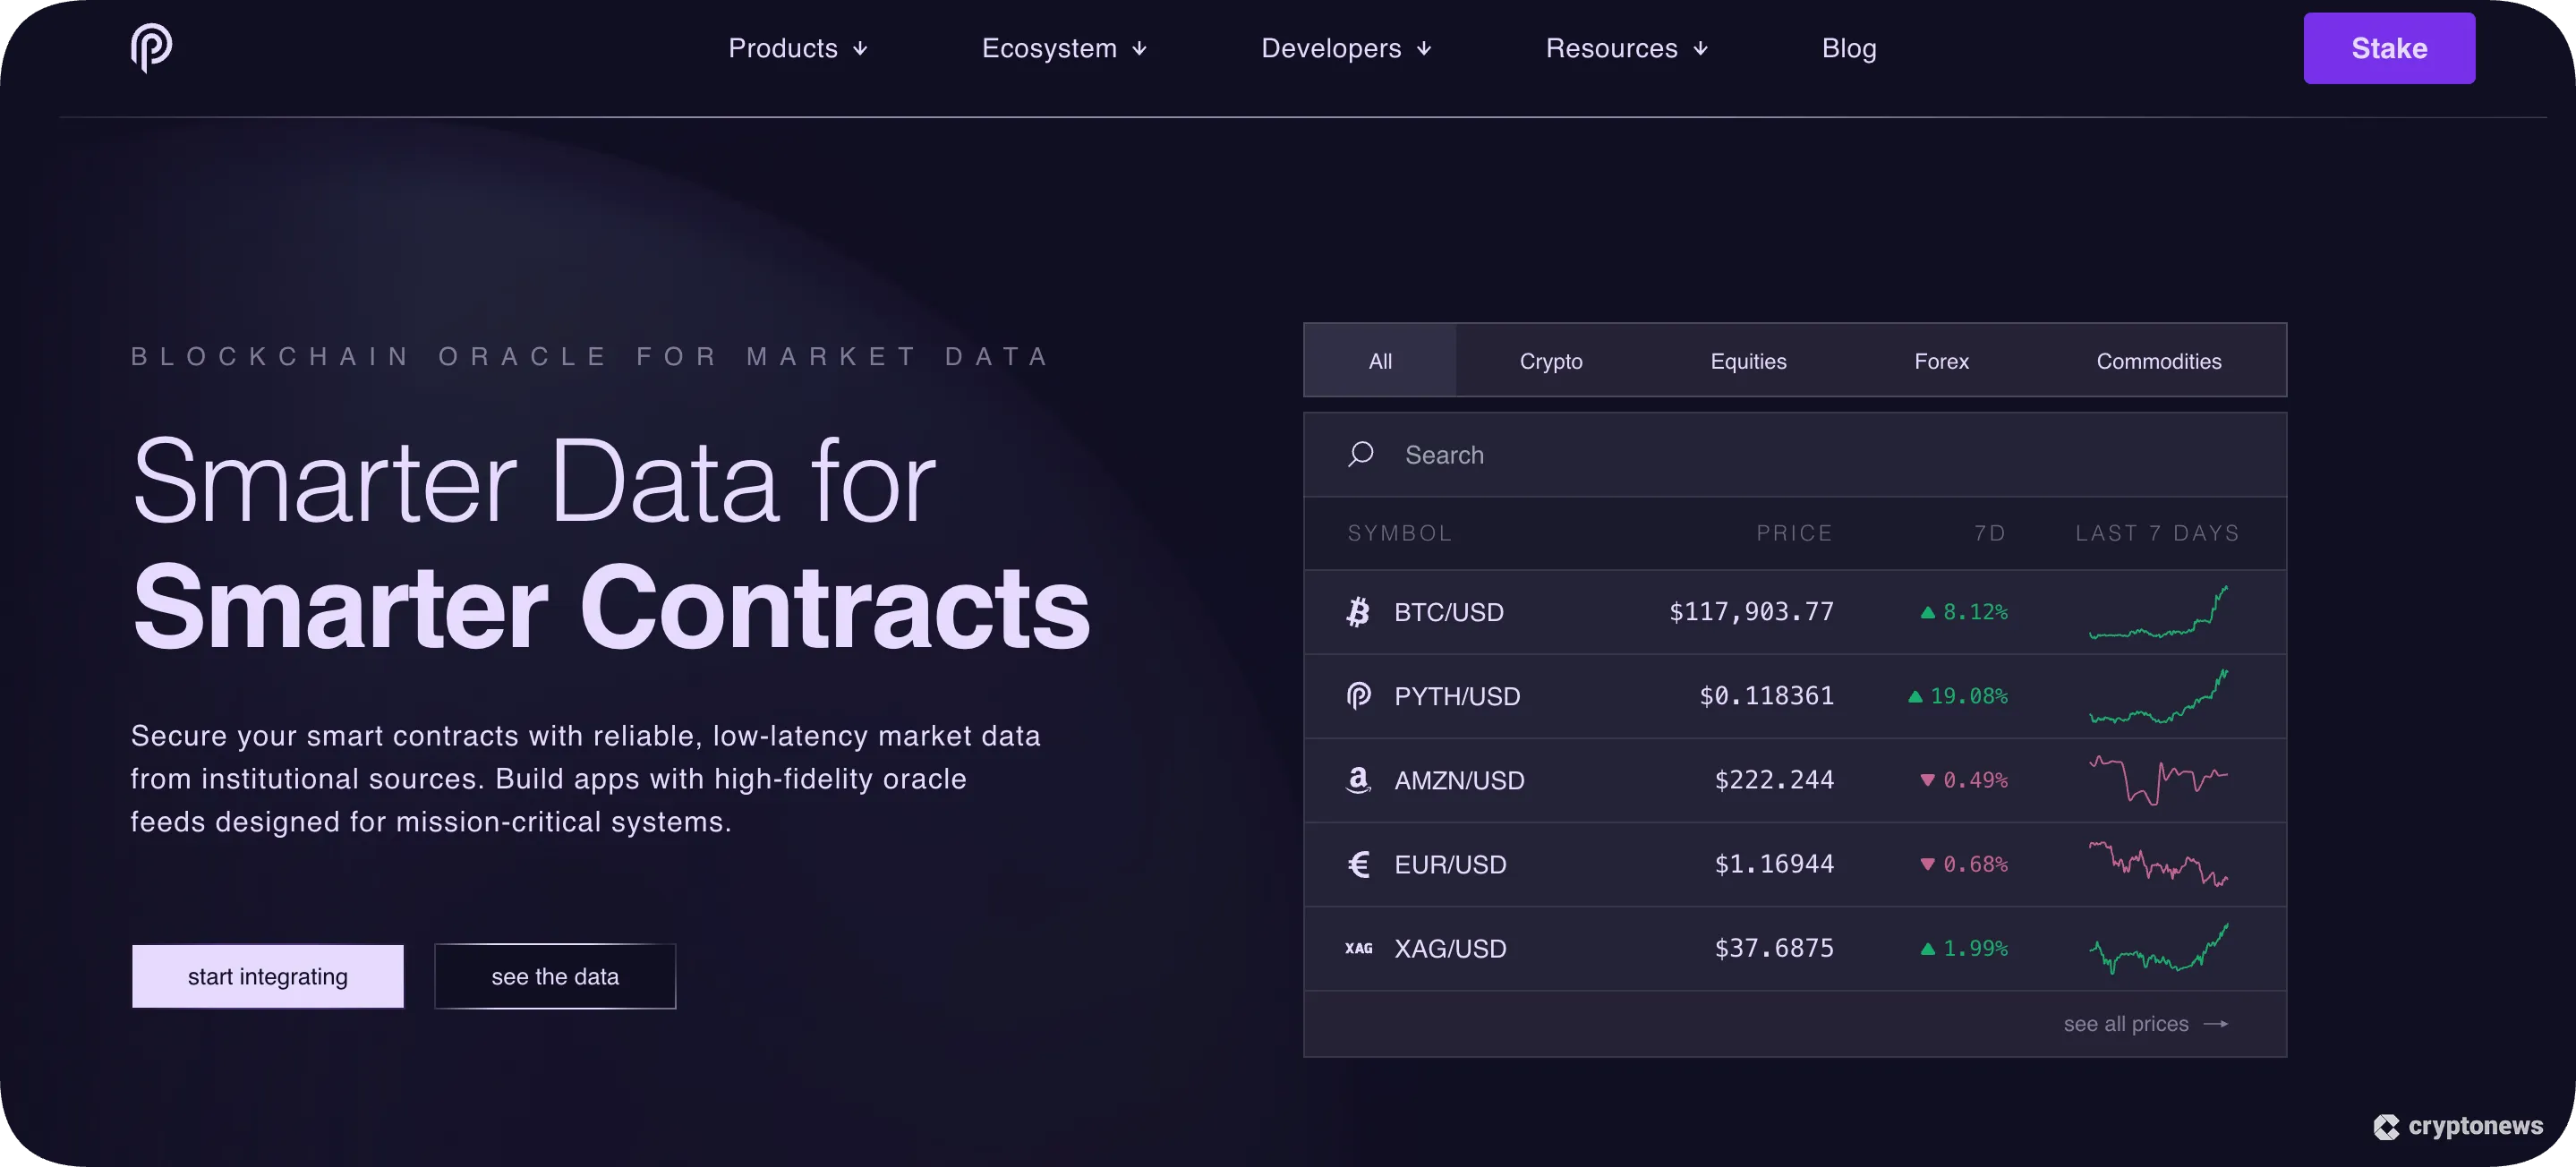This screenshot has height=1167, width=2576.
Task: Select the Commodities tab
Action: [x=2158, y=361]
